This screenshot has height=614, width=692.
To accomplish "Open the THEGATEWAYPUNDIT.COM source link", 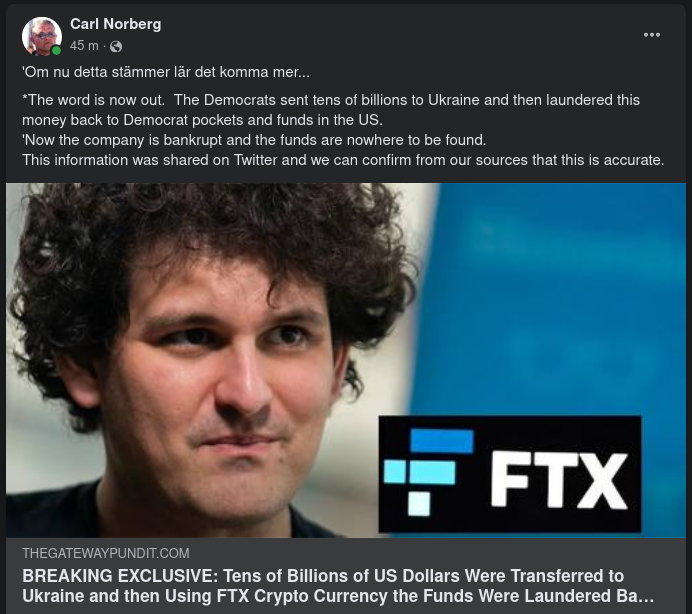I will tap(105, 553).
